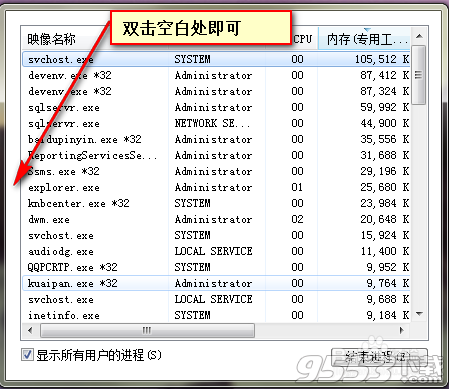449x389 pixels.
Task: Select devenv.exe *32 process using 87,412 K
Action: (216, 75)
